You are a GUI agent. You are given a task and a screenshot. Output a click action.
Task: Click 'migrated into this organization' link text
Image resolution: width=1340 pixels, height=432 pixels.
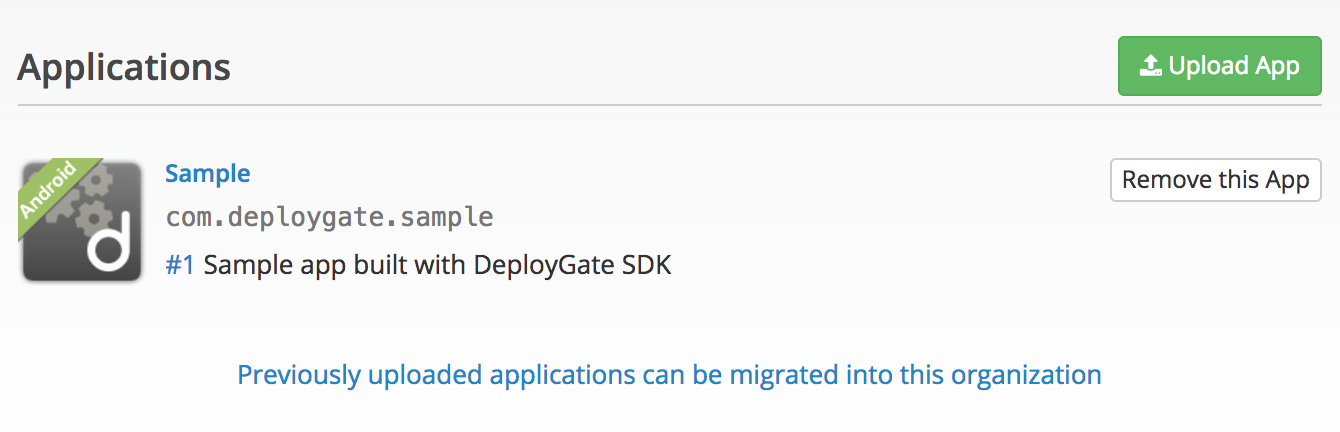click(x=914, y=375)
